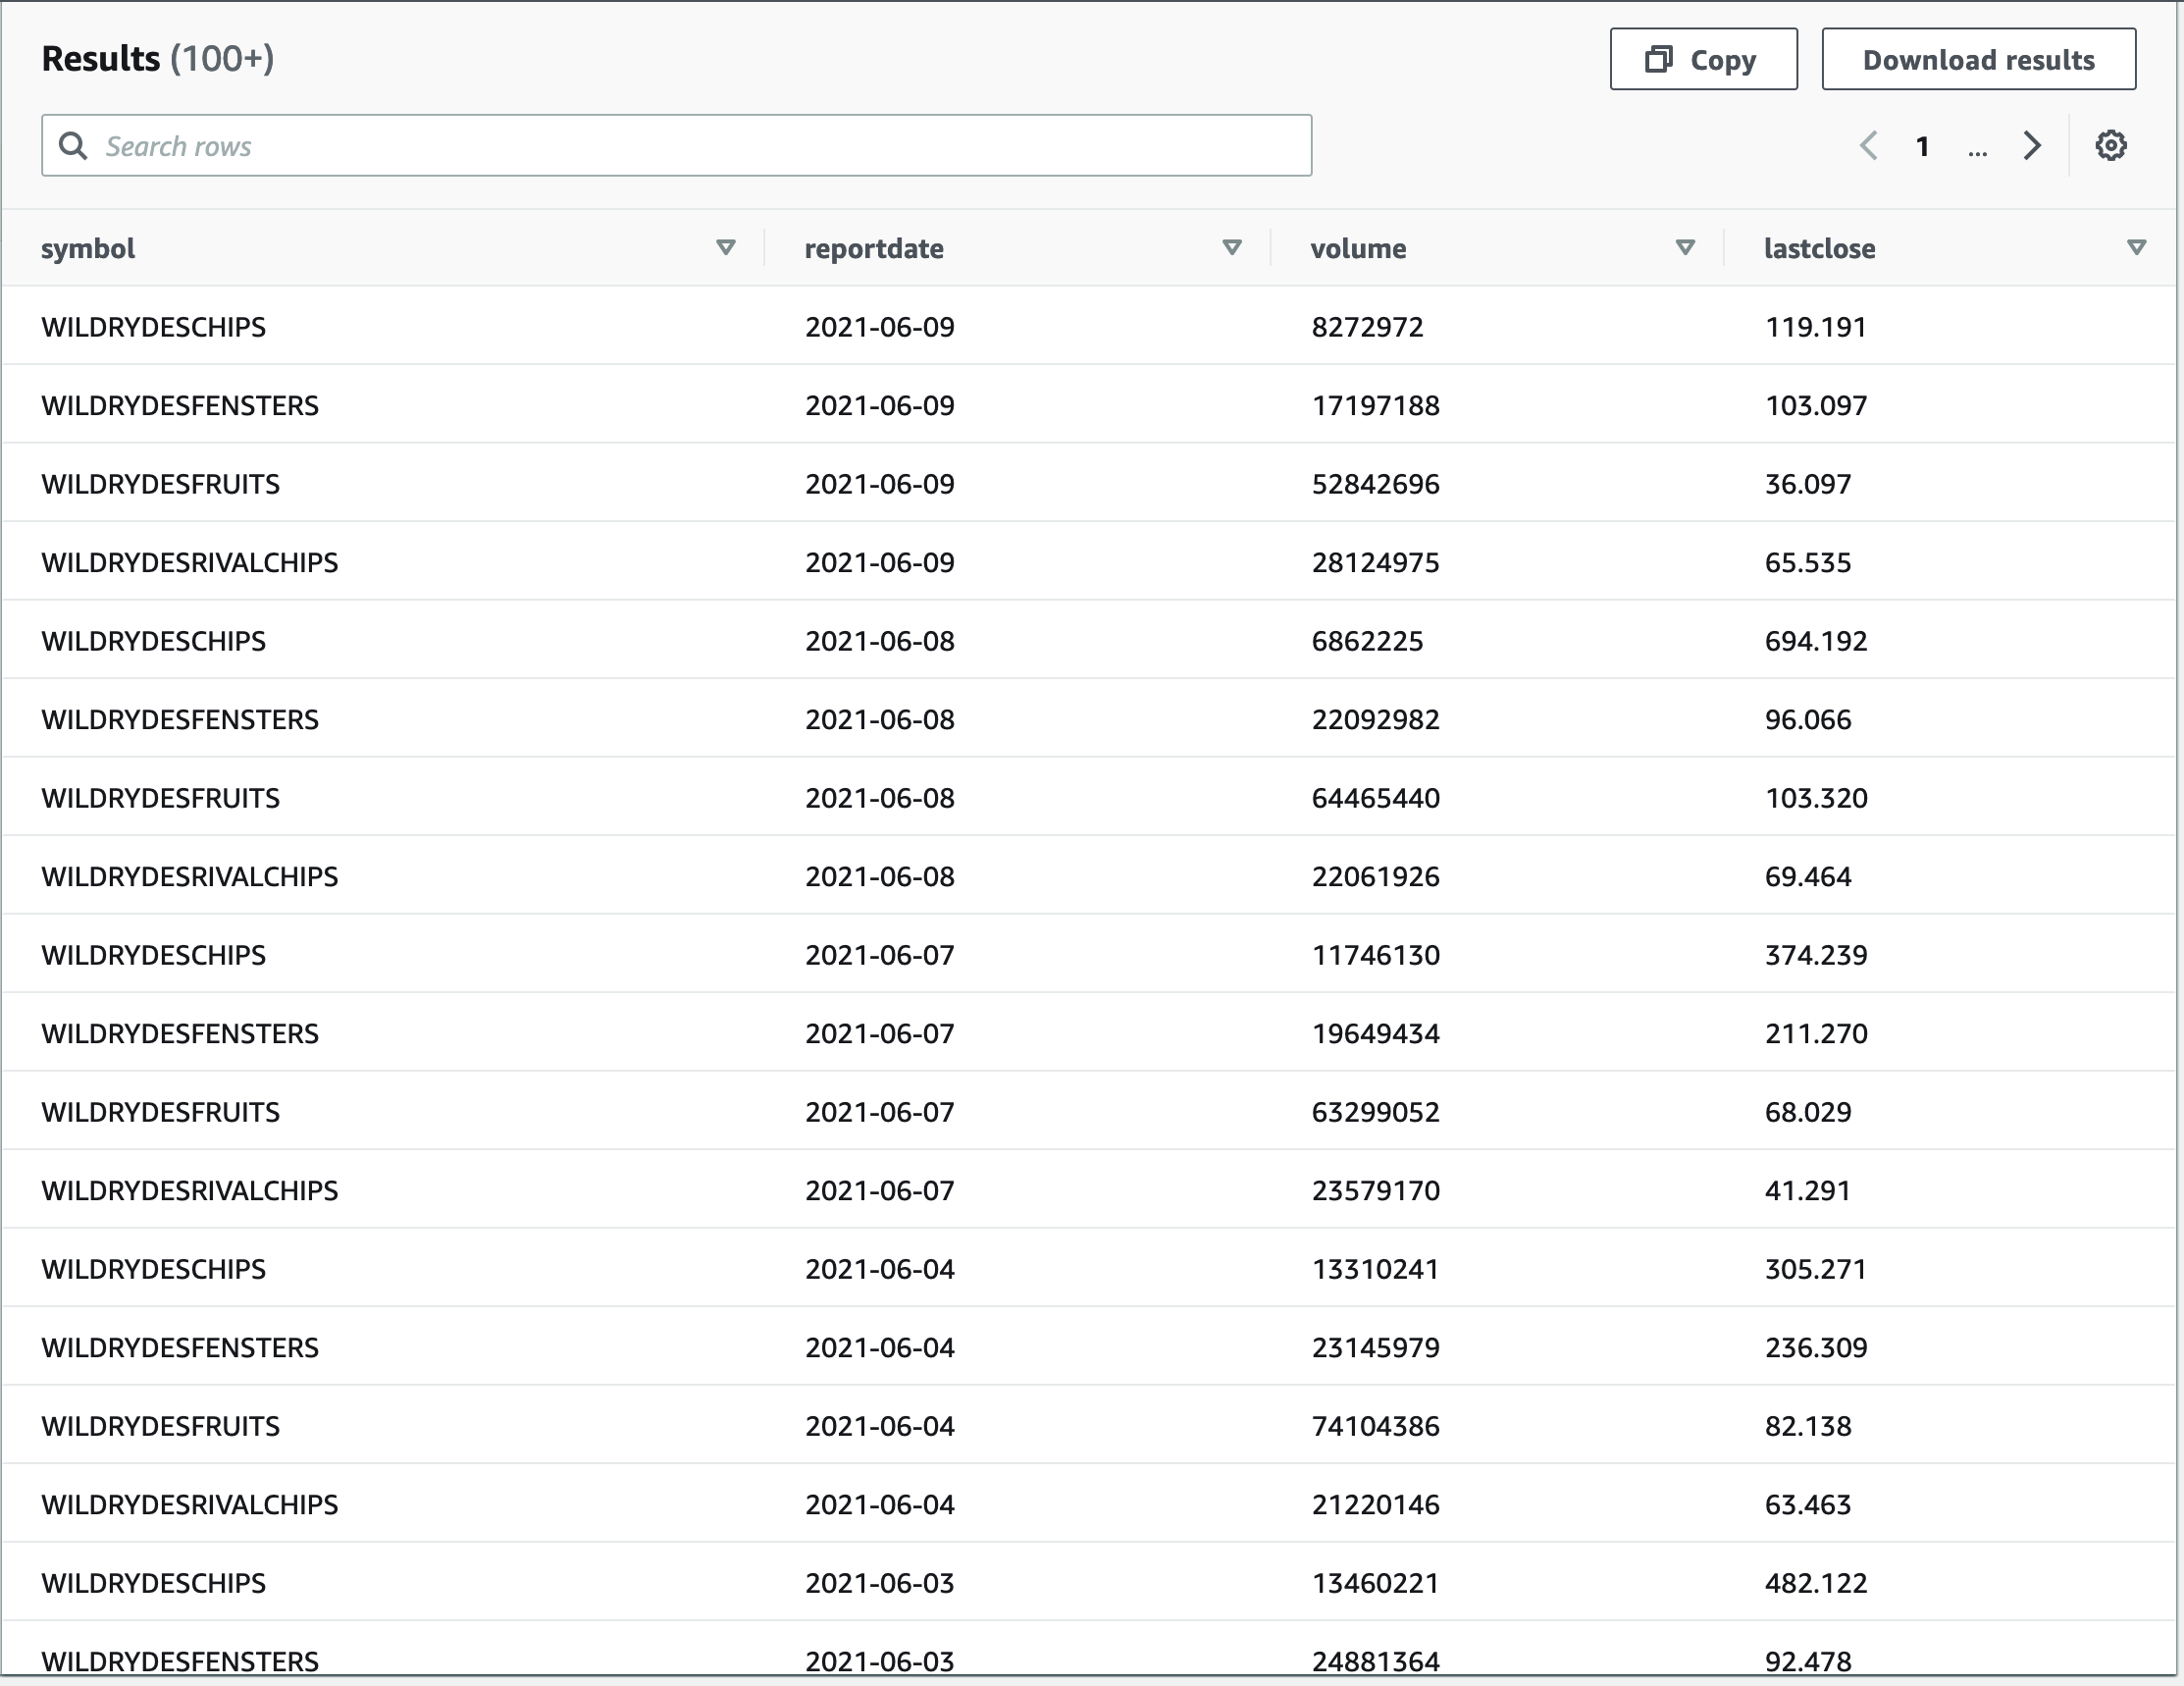Click inside the Search rows field
2184x1686 pixels.
point(676,146)
